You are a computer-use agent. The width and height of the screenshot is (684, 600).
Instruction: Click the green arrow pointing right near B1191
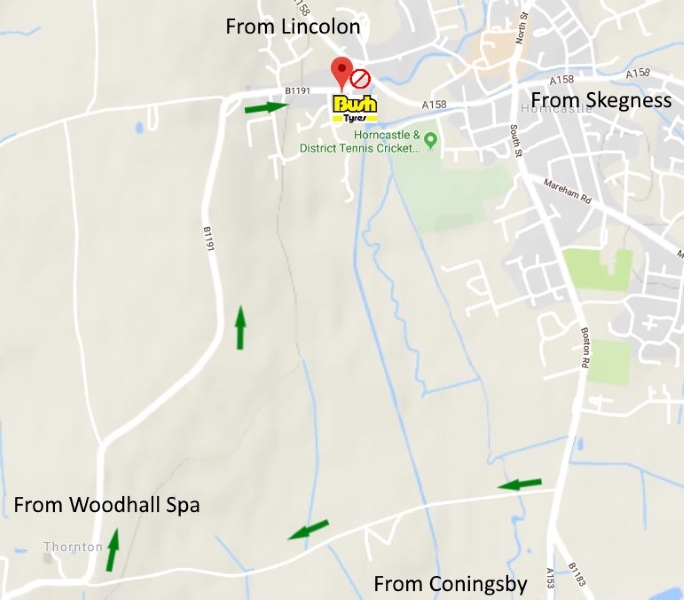(x=267, y=107)
